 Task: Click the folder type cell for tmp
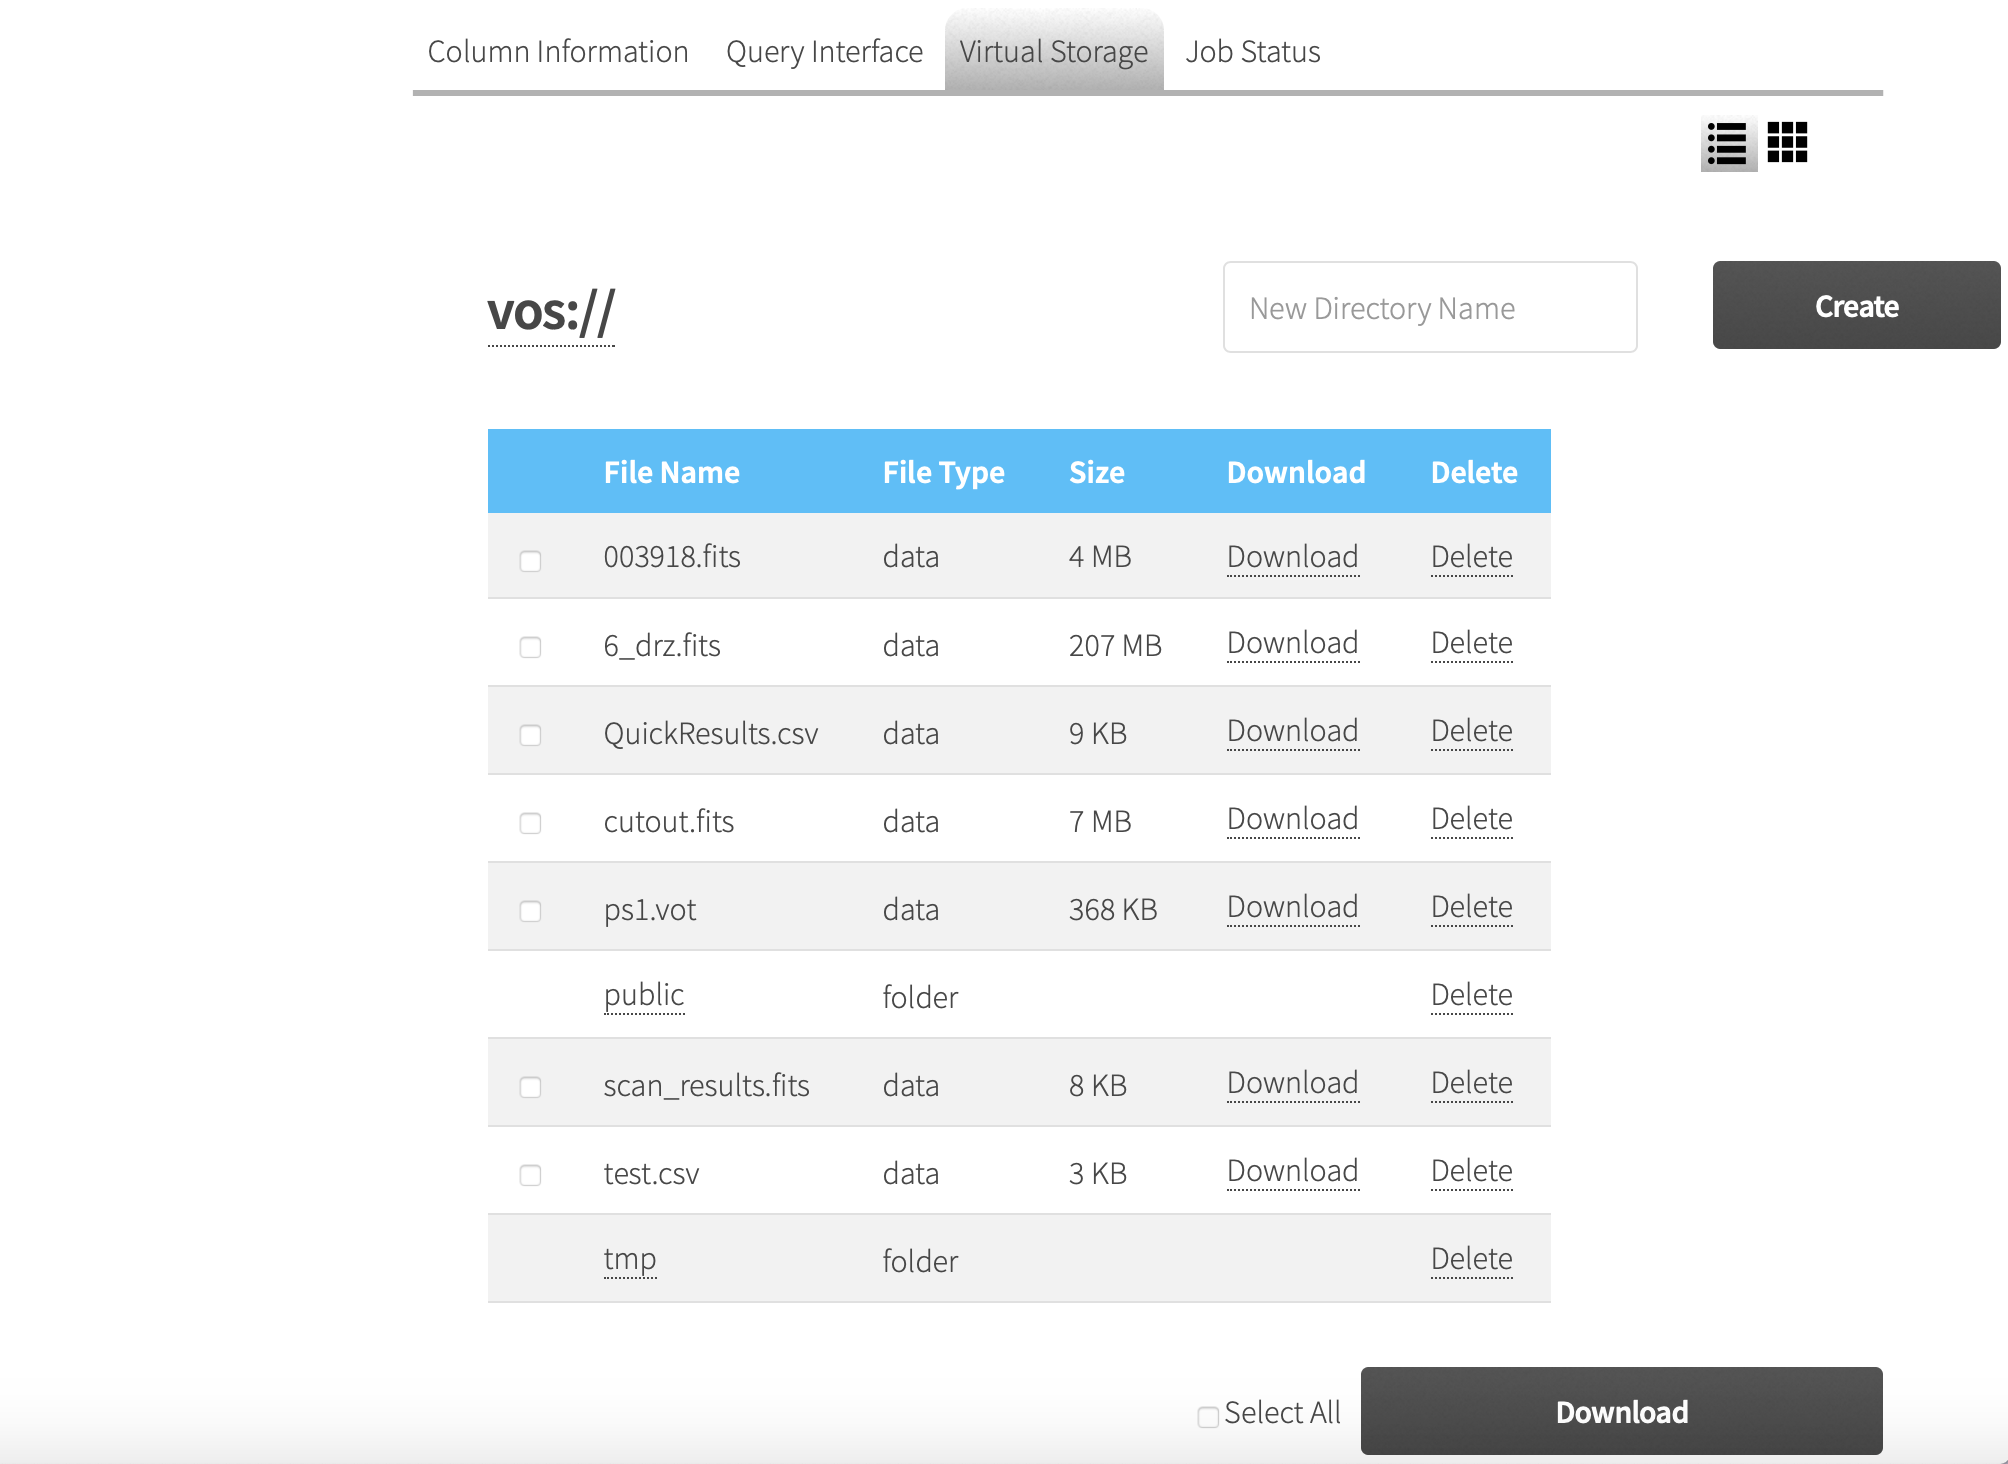tap(920, 1261)
